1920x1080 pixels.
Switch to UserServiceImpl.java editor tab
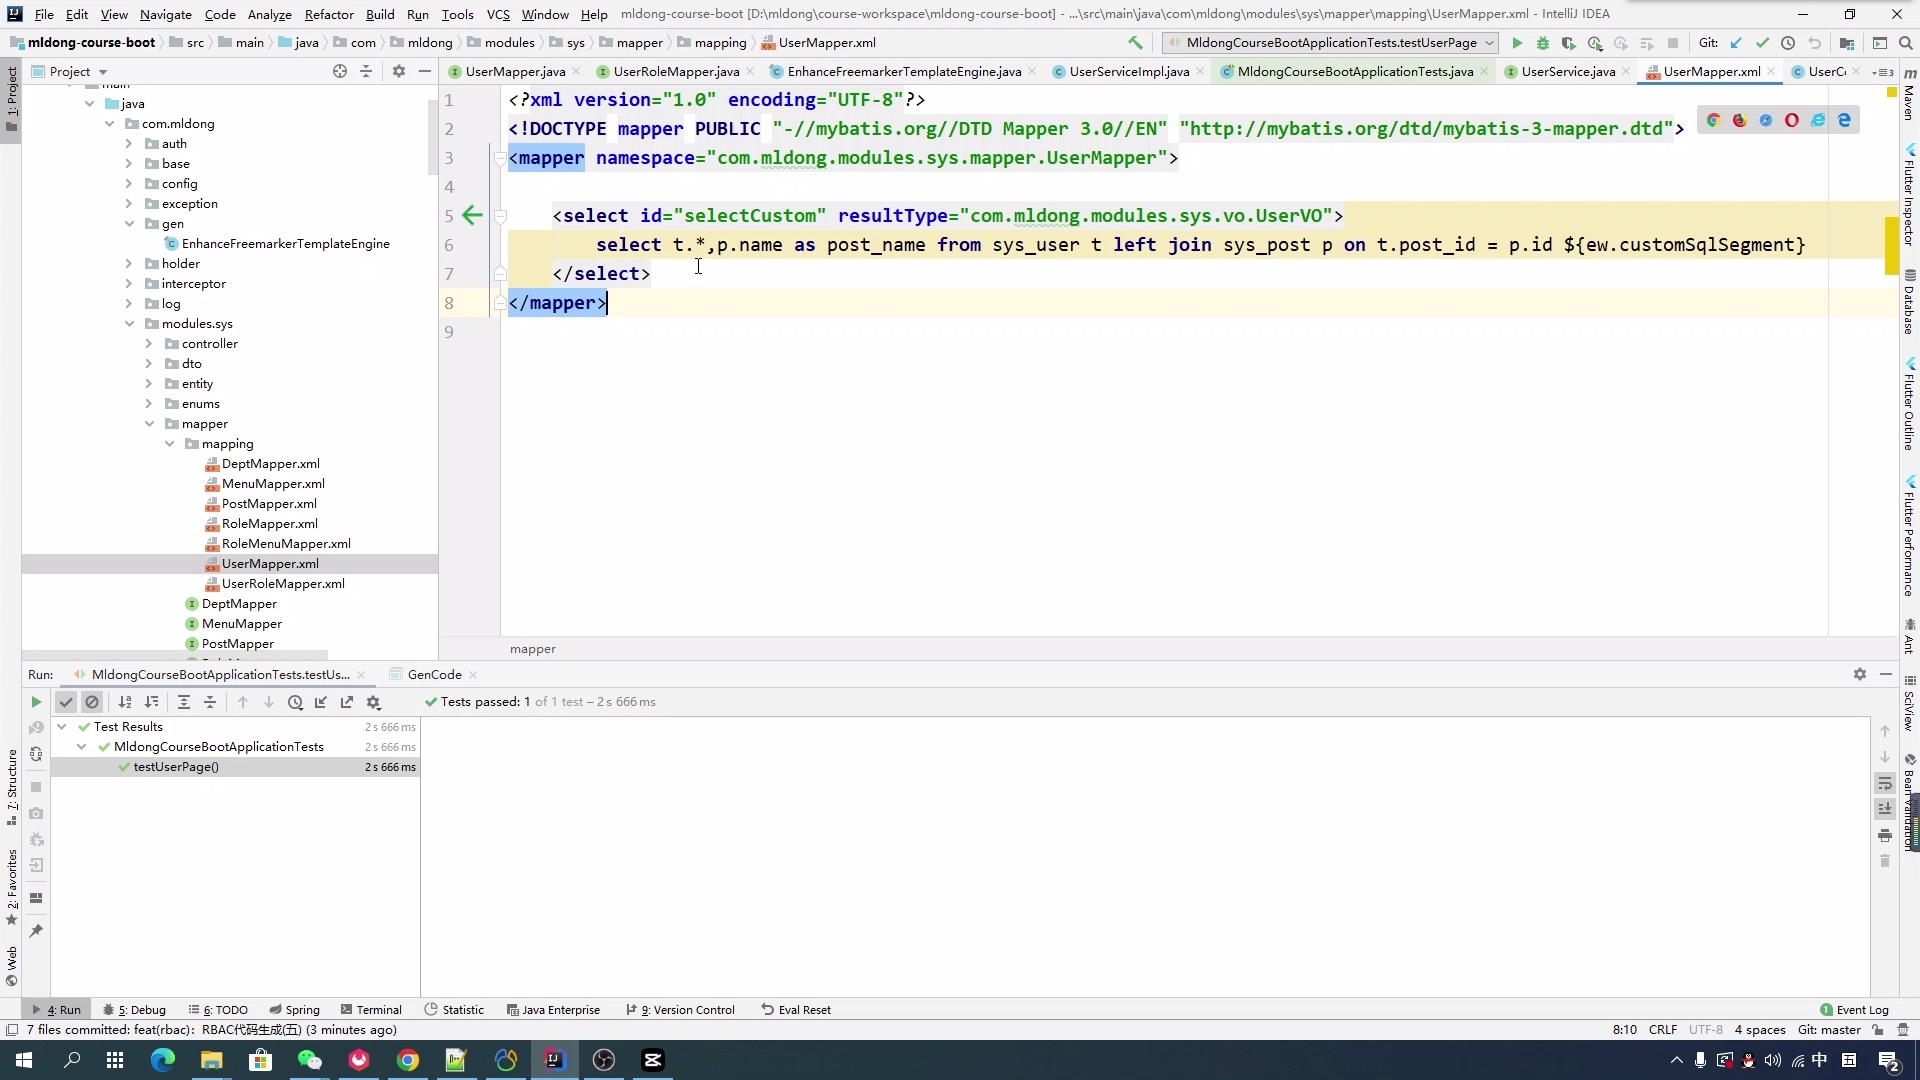(x=1128, y=71)
